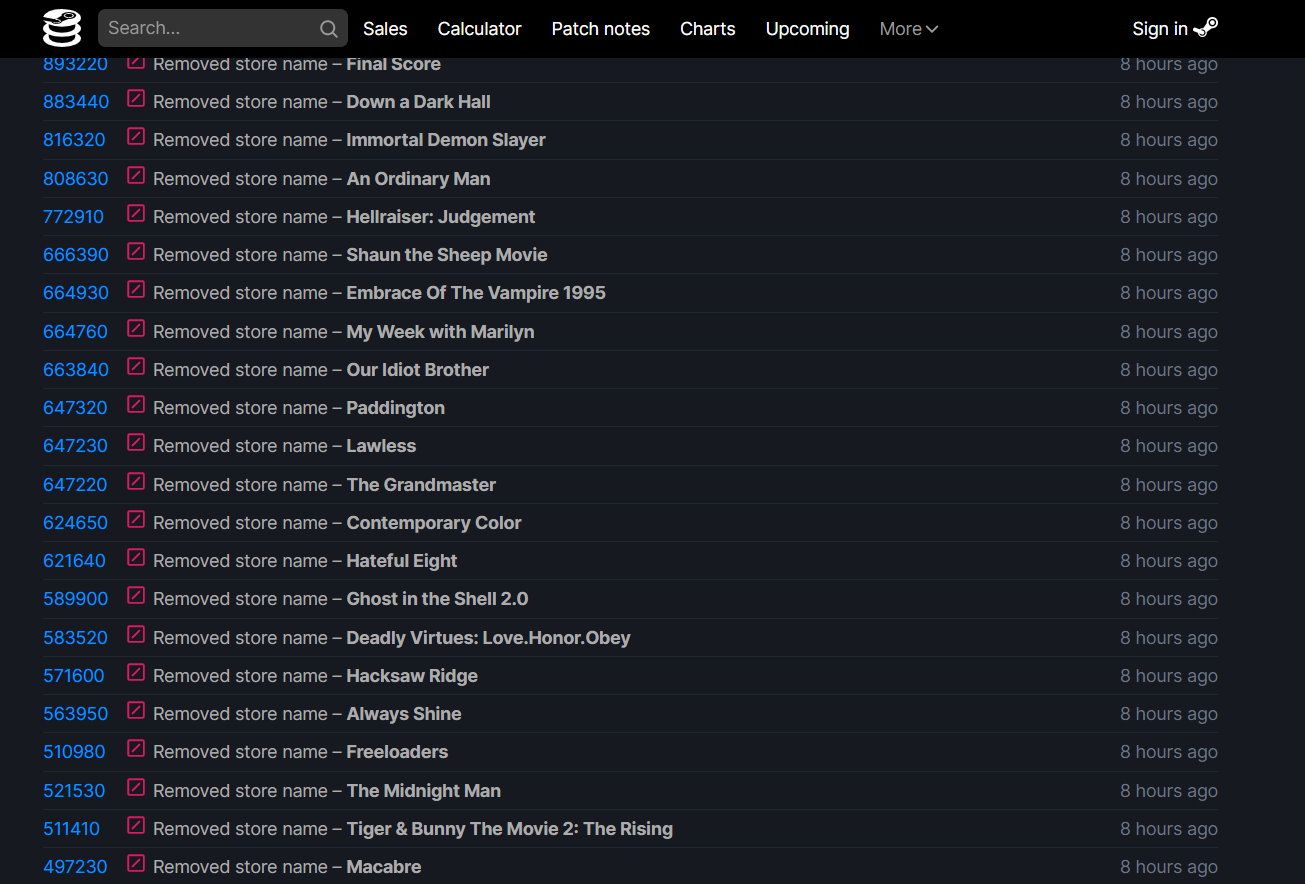Click the edit icon for Hellraiser: Judgement
This screenshot has width=1305, height=884.
[x=136, y=214]
